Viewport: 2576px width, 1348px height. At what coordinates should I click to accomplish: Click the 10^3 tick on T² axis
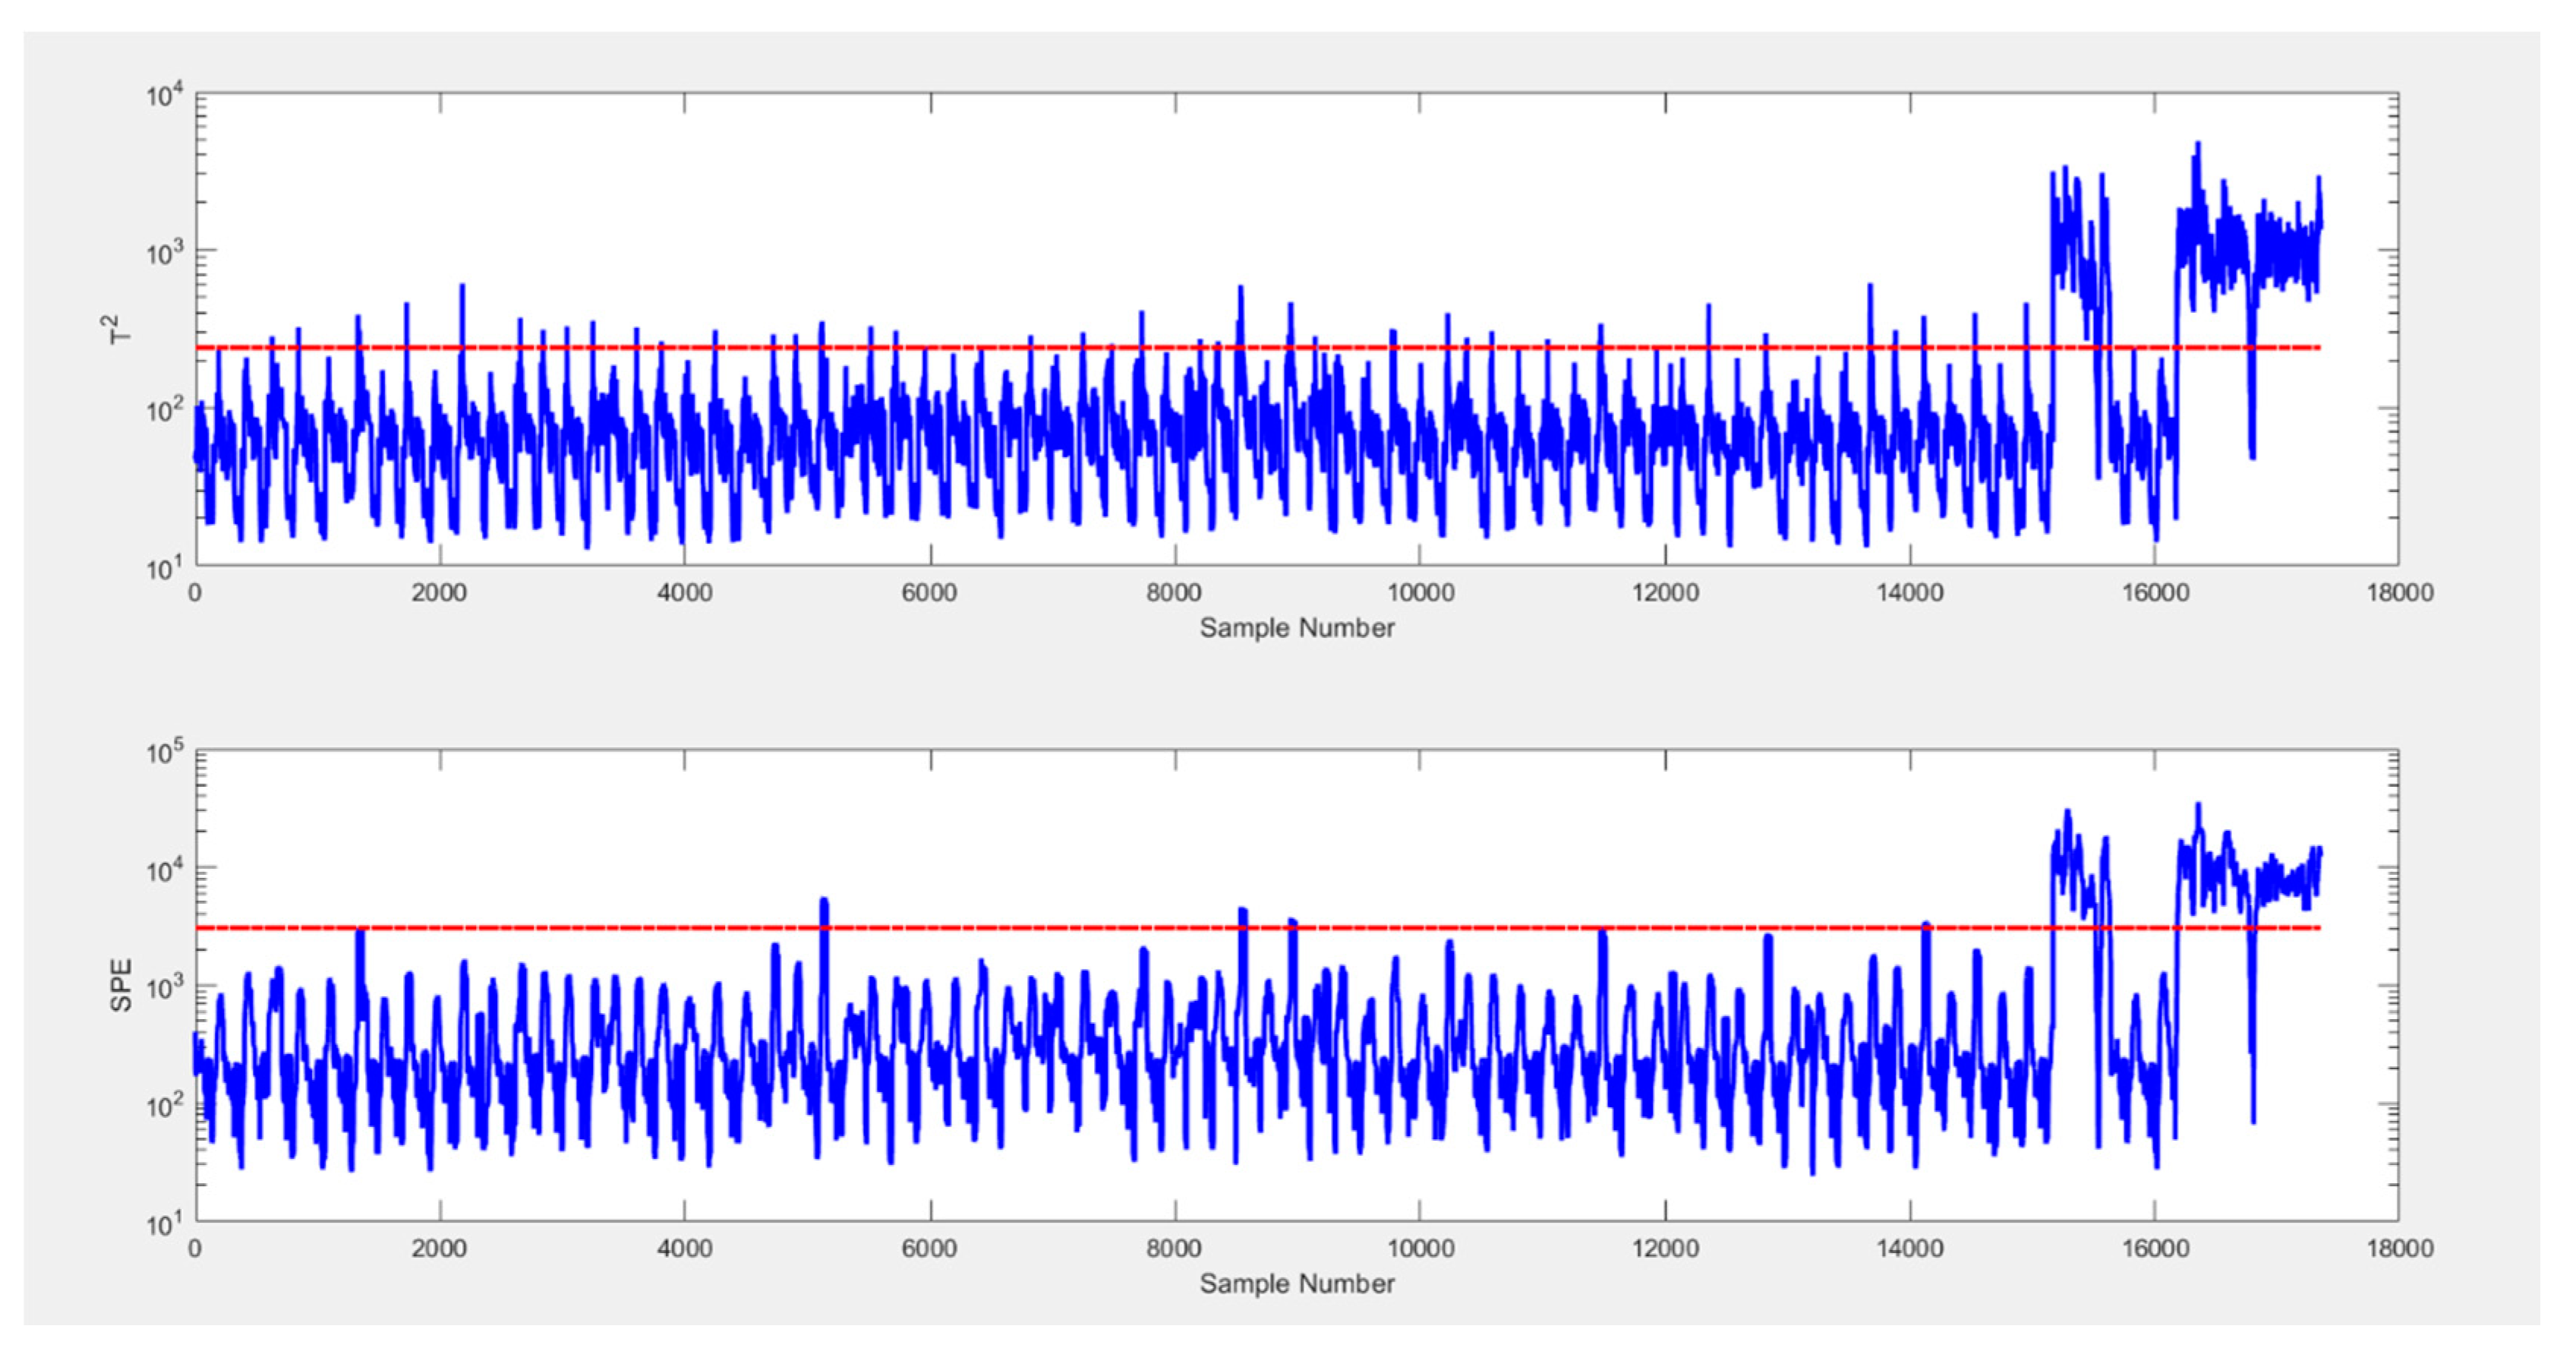[x=164, y=253]
